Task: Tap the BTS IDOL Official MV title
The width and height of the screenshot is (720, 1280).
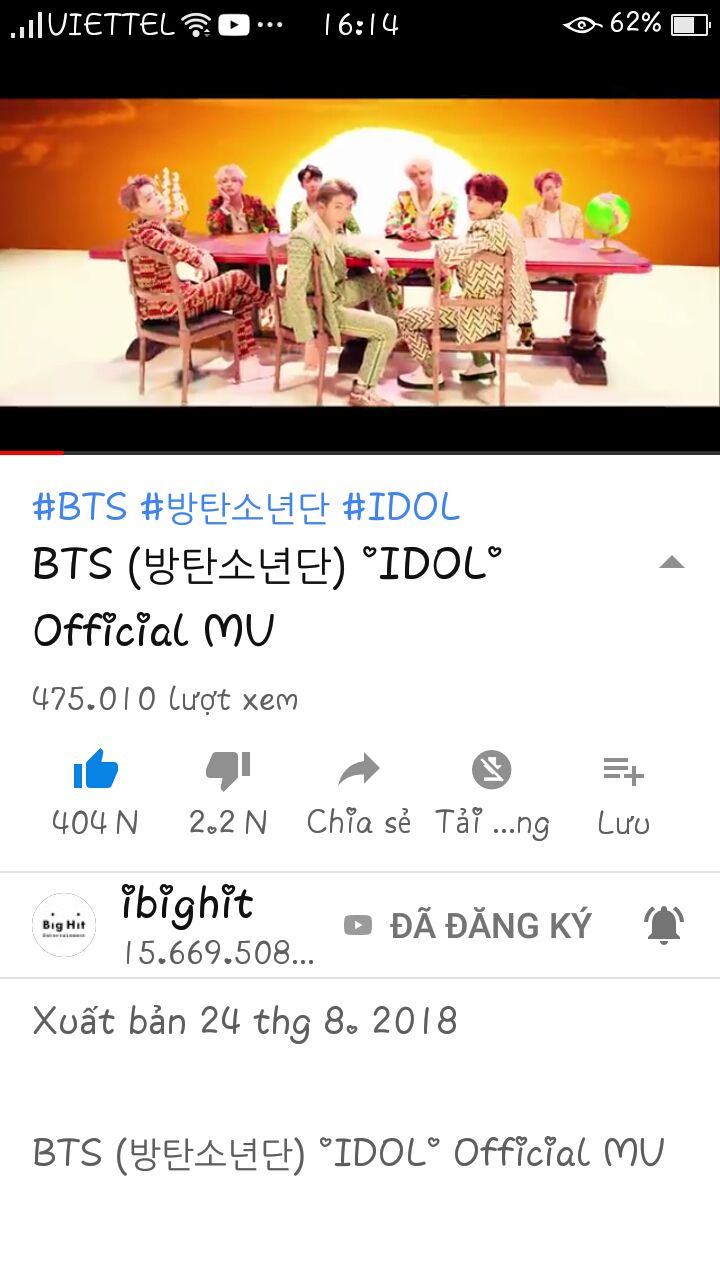Action: pos(267,598)
